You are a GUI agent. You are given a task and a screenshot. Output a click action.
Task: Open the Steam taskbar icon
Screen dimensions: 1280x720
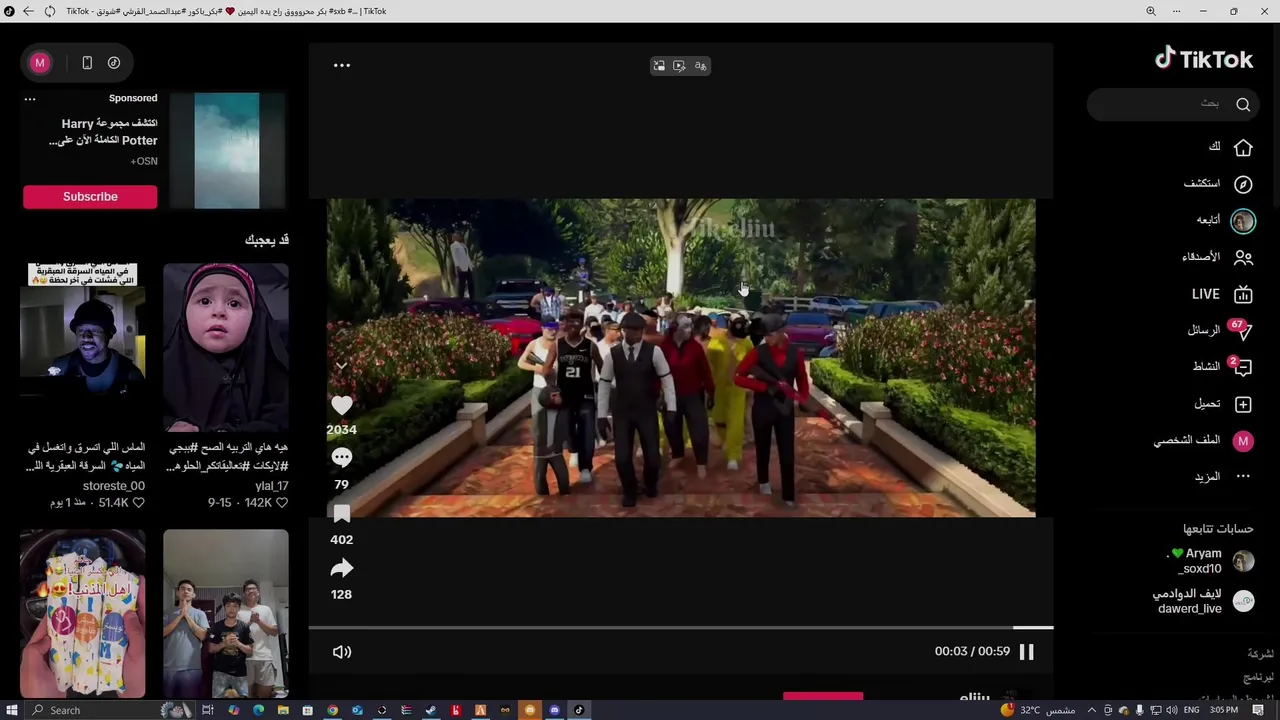431,710
